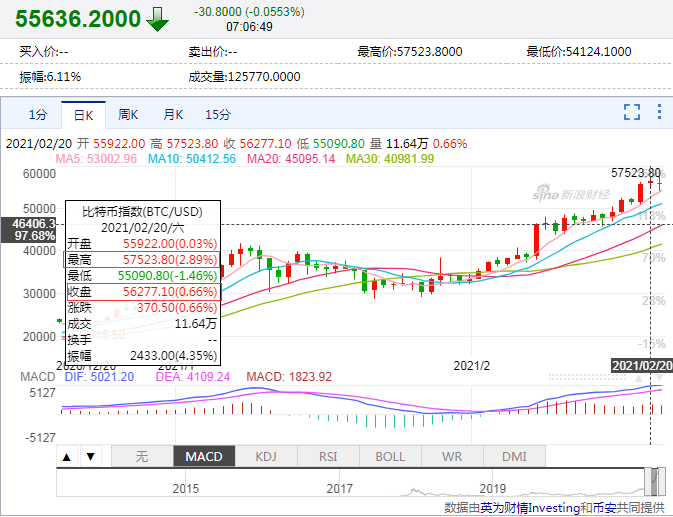This screenshot has width=673, height=517.
Task: Enable the KDJ indicator
Action: click(266, 456)
